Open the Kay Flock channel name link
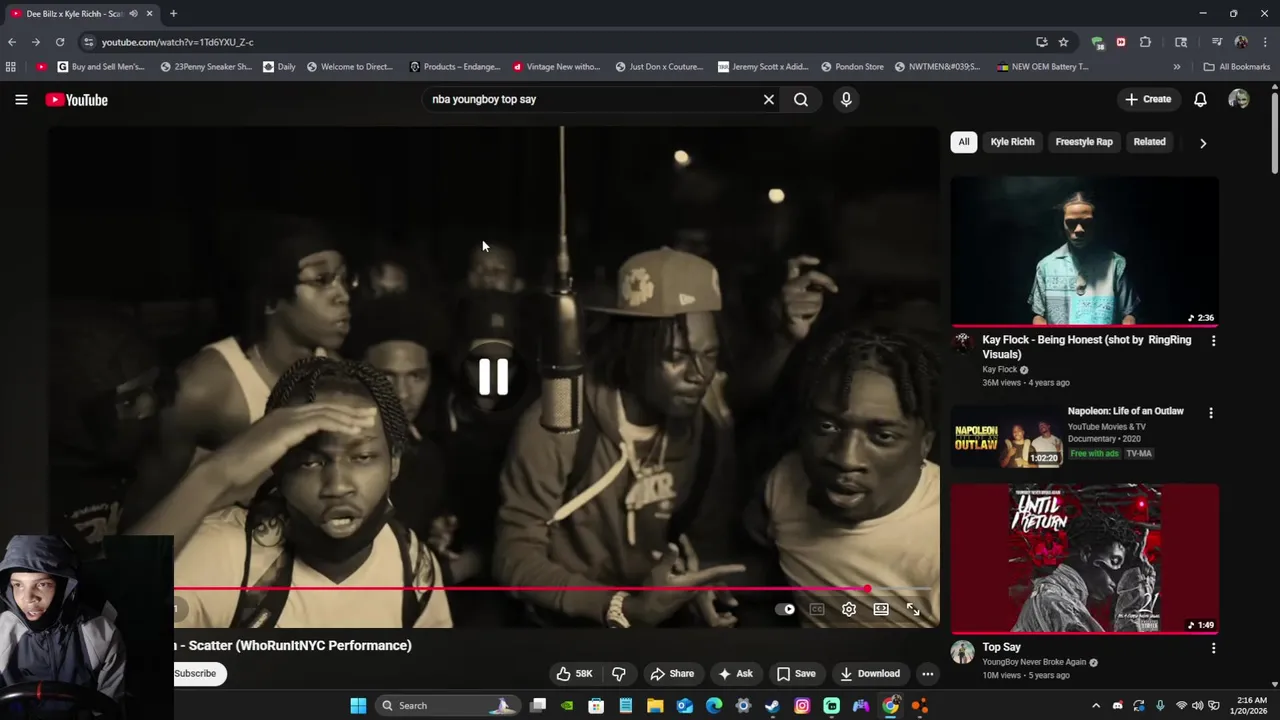The height and width of the screenshot is (720, 1280). (1000, 370)
